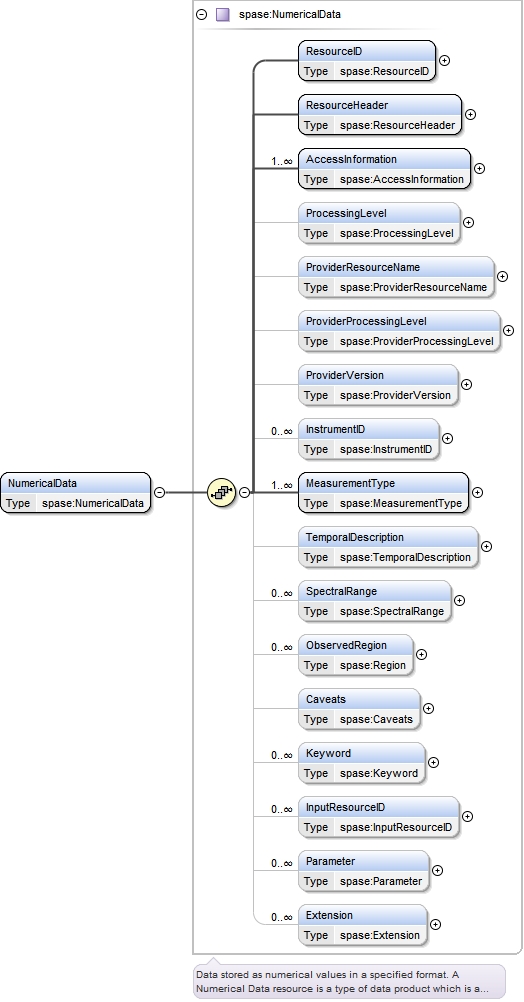
Task: Select the TemporalDescription element
Action: coord(388,547)
